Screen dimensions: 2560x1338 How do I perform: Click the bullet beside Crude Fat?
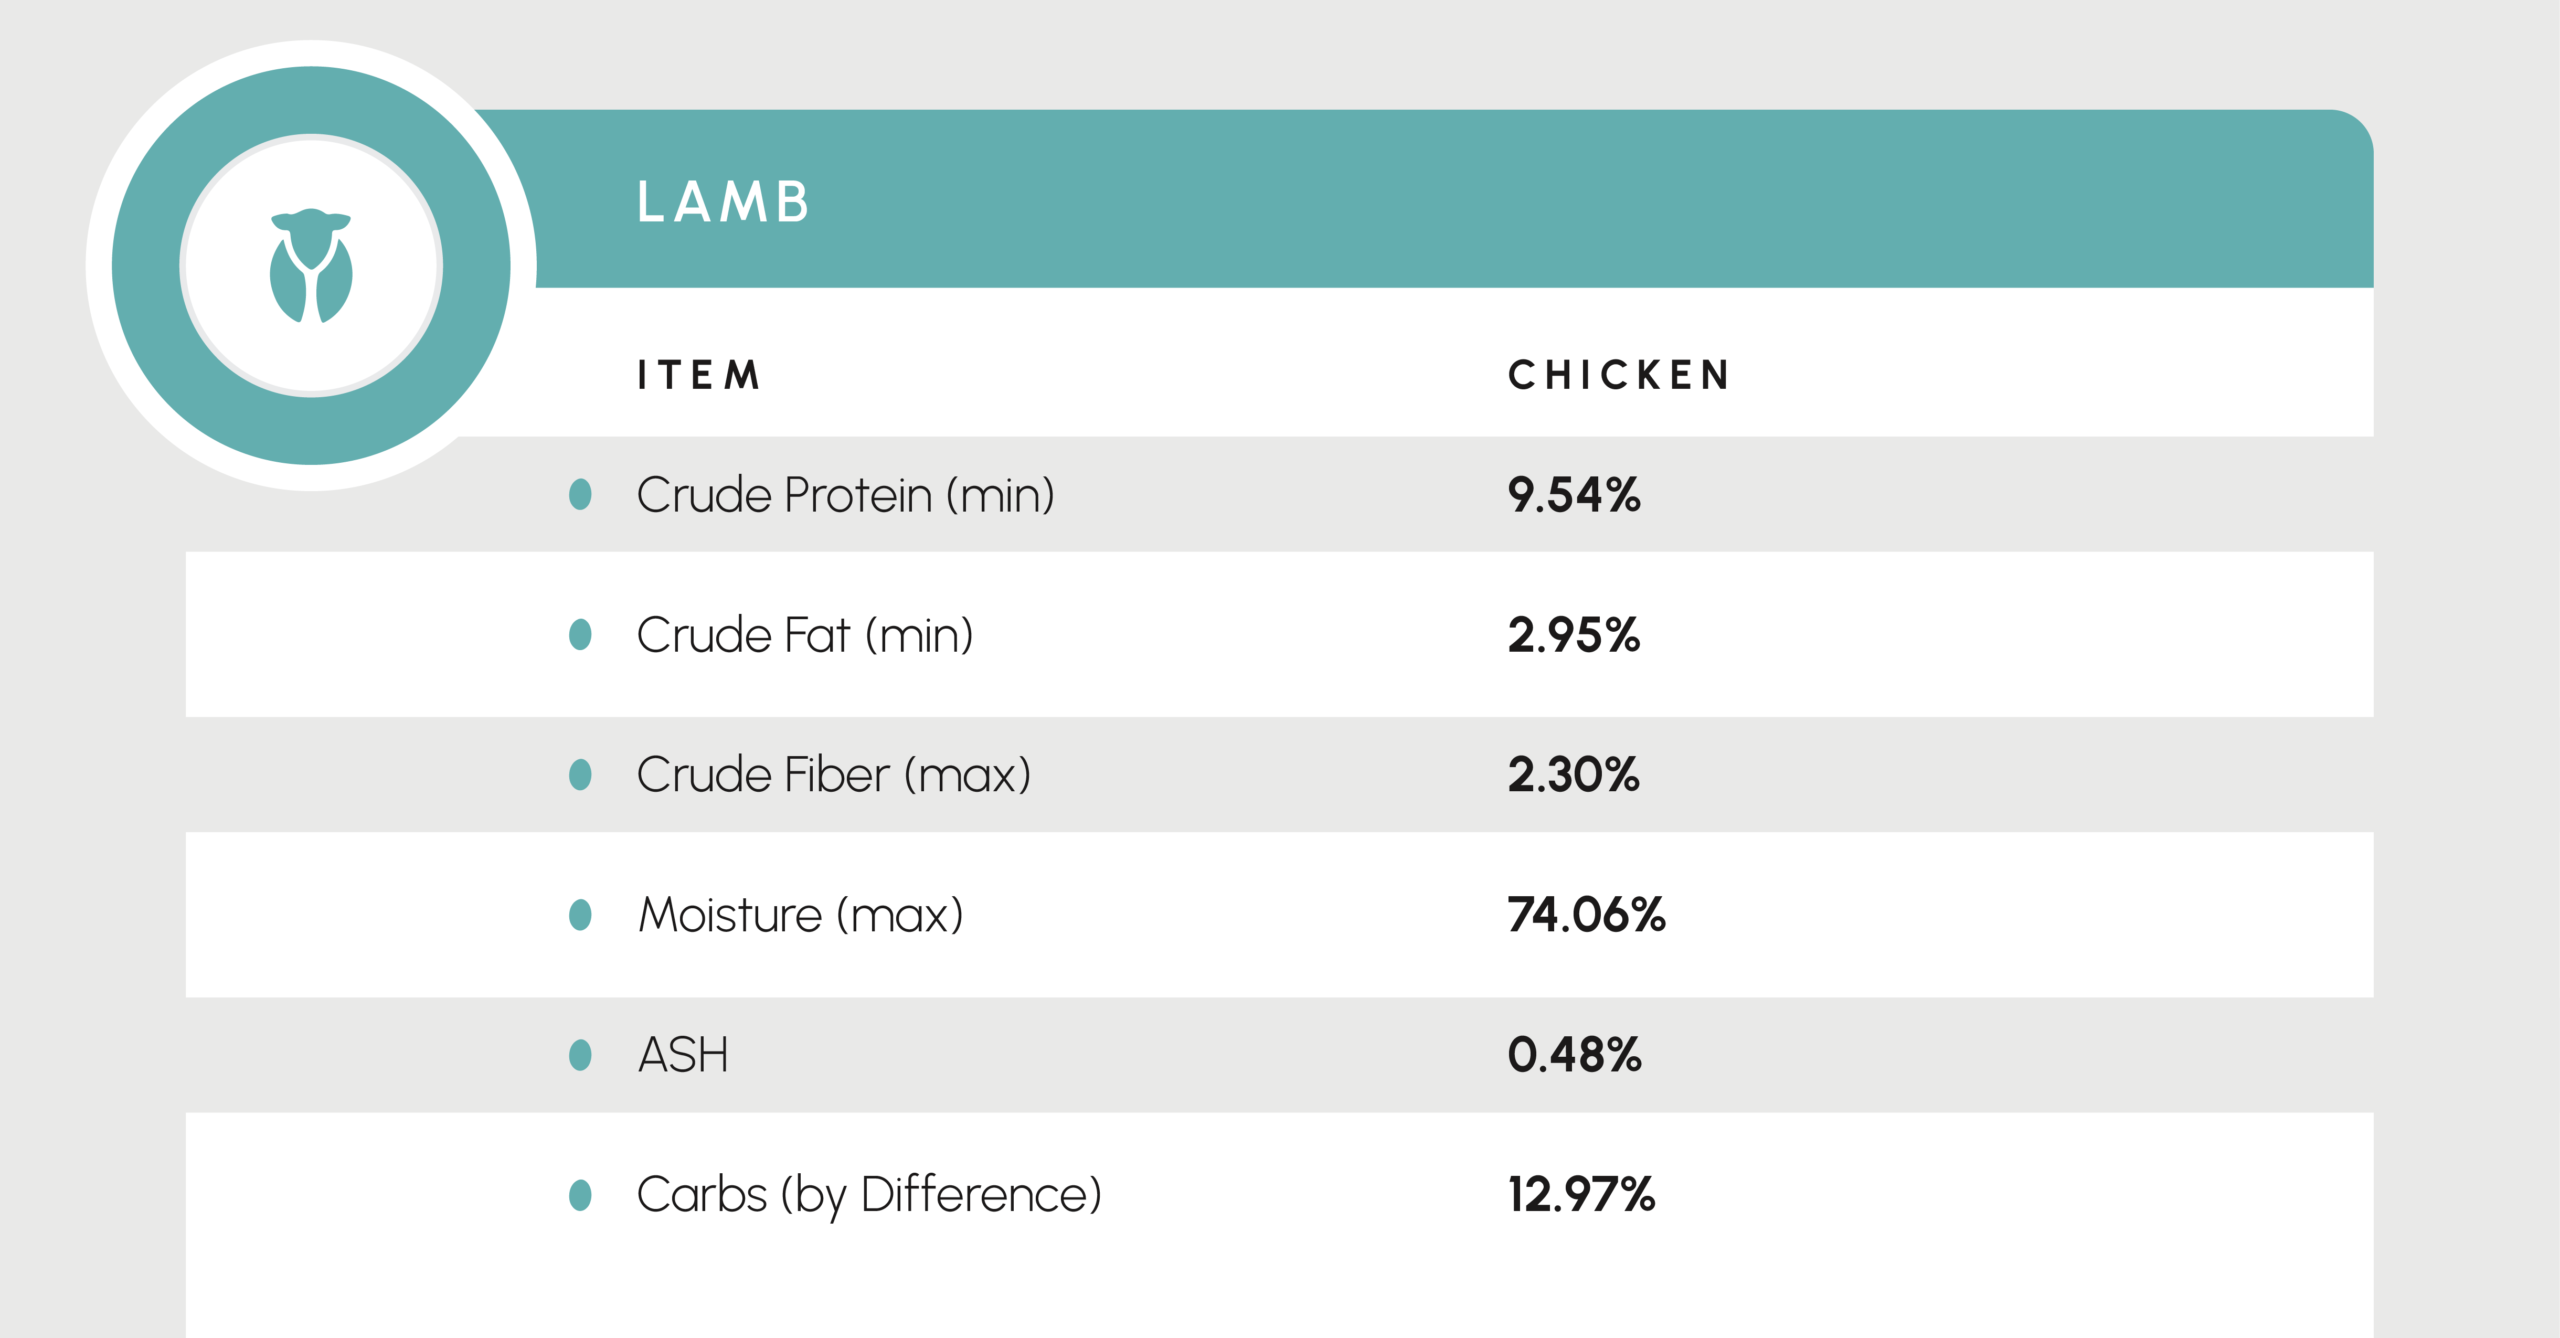click(580, 634)
